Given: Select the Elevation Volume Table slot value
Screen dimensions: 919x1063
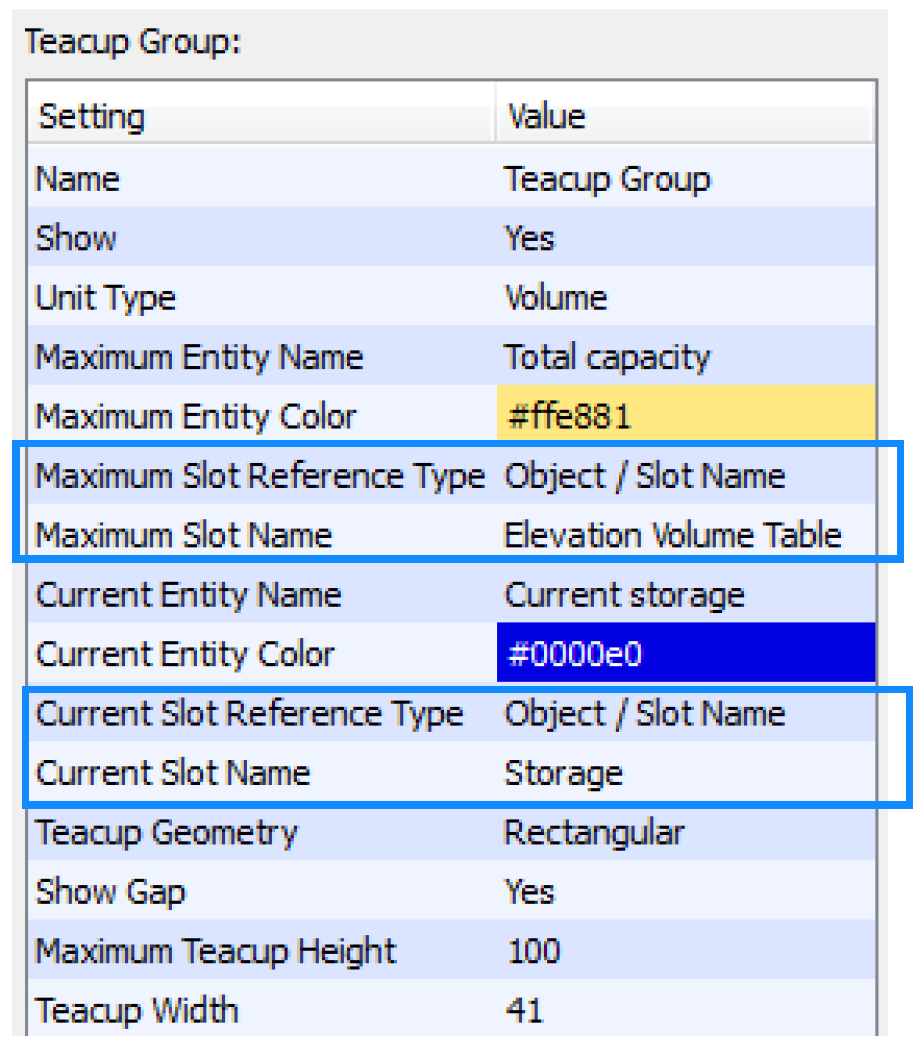Looking at the screenshot, I should pyautogui.click(x=672, y=535).
